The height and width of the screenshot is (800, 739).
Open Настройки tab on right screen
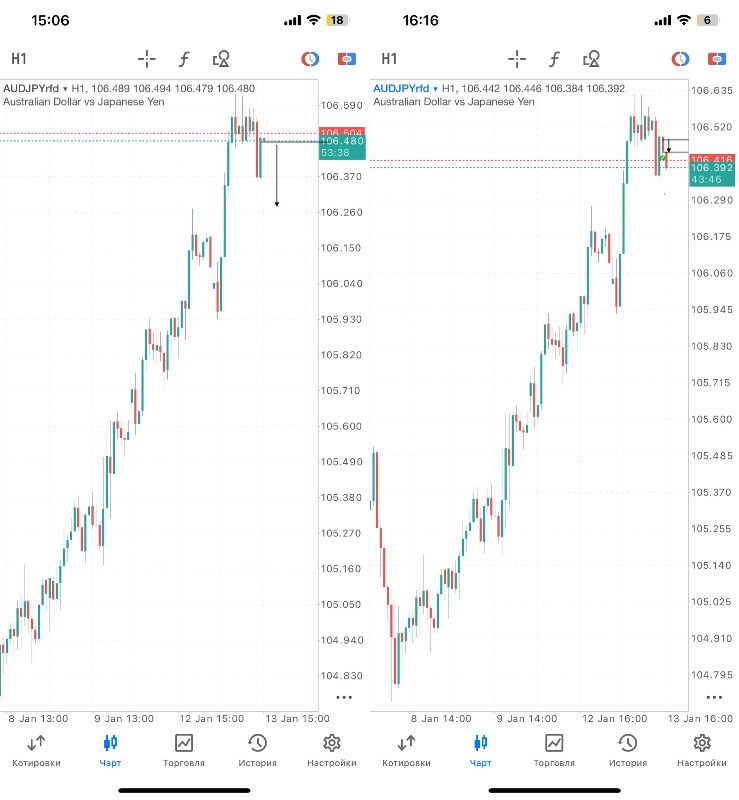[x=702, y=749]
